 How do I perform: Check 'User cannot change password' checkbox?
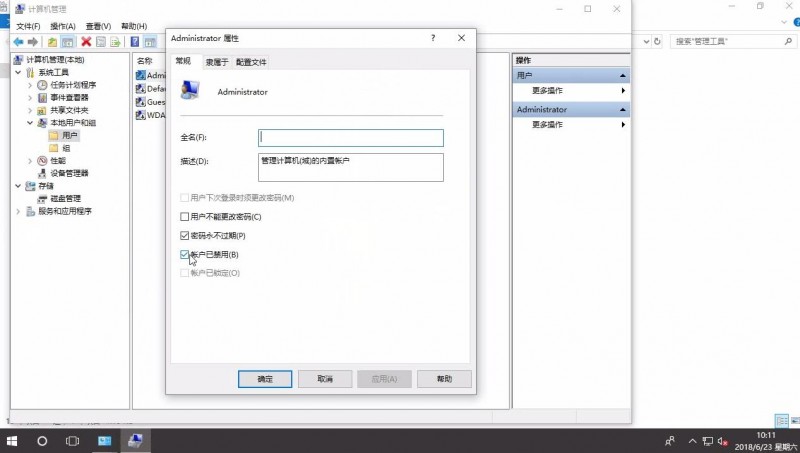click(185, 217)
